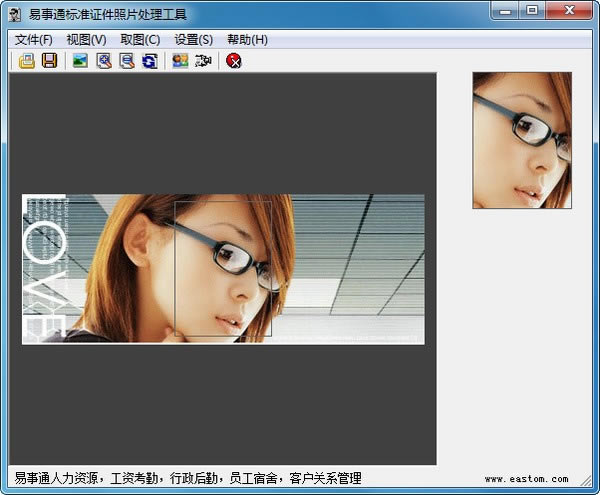Maximize the application window

[x=532, y=11]
